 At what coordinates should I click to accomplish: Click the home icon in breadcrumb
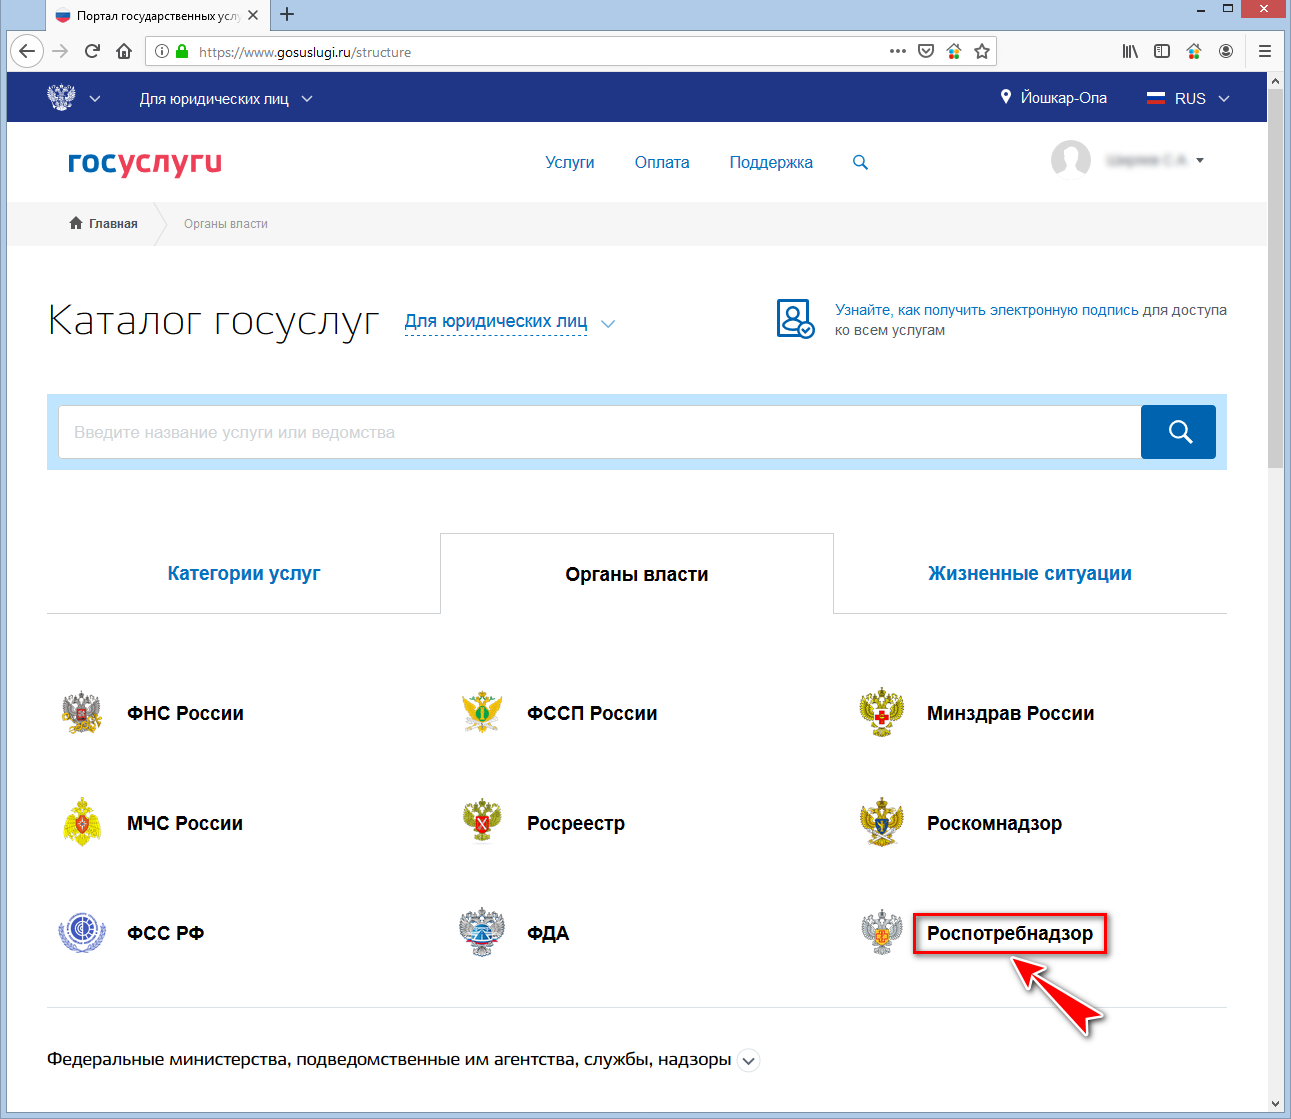[76, 223]
